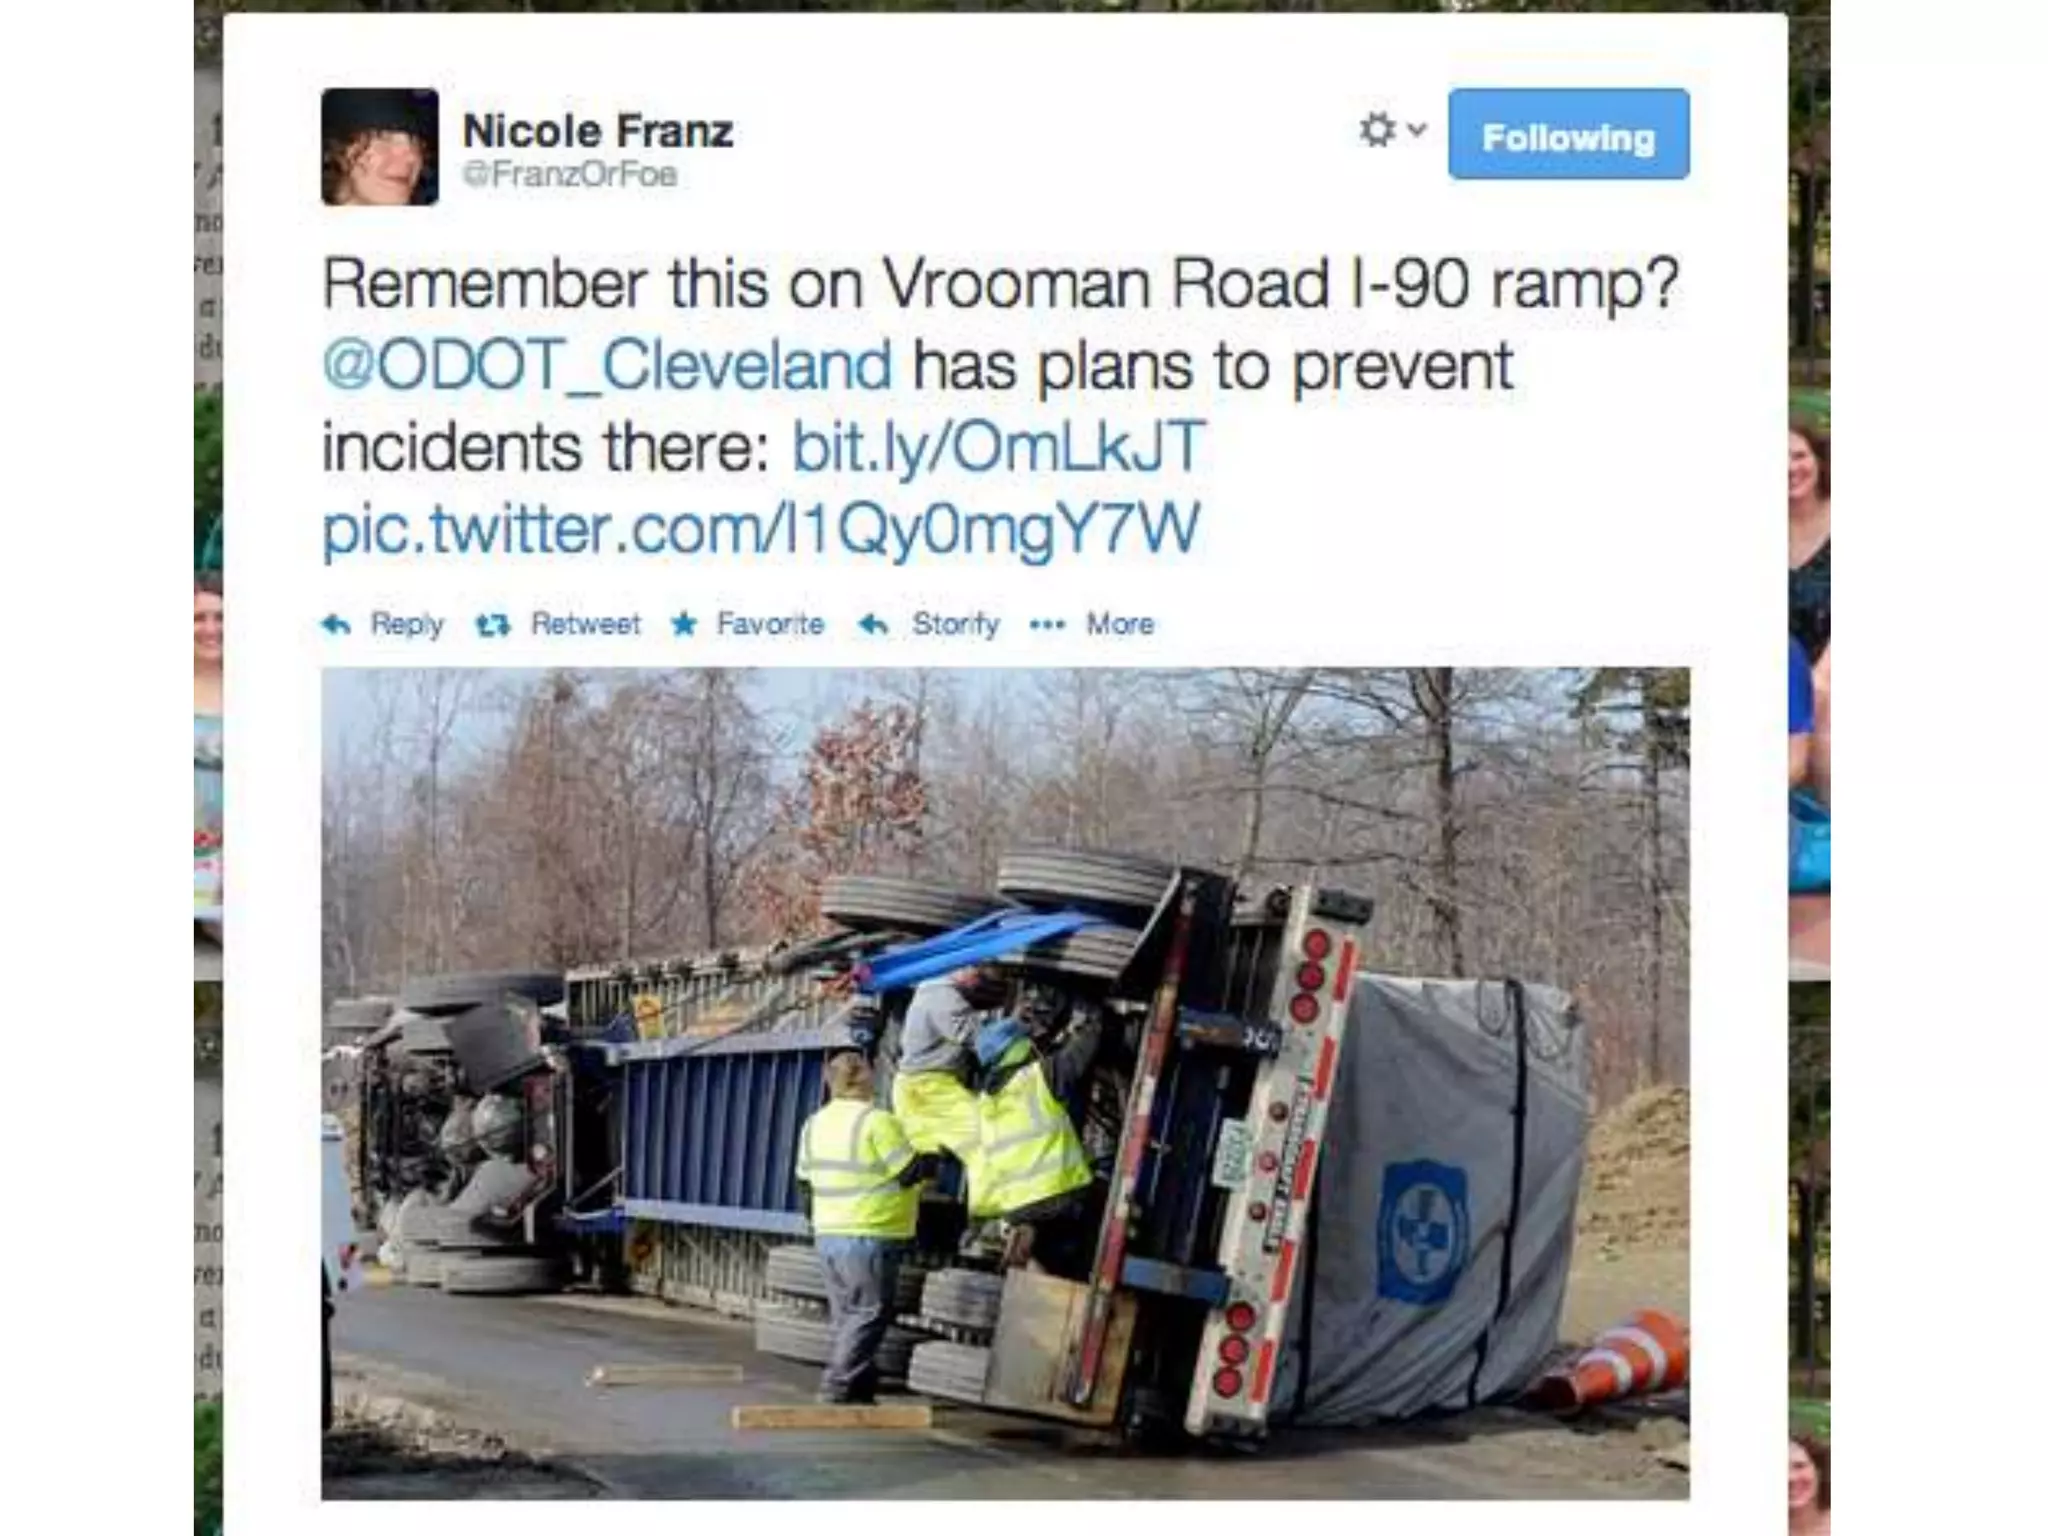Click the Favorite text label

(770, 624)
